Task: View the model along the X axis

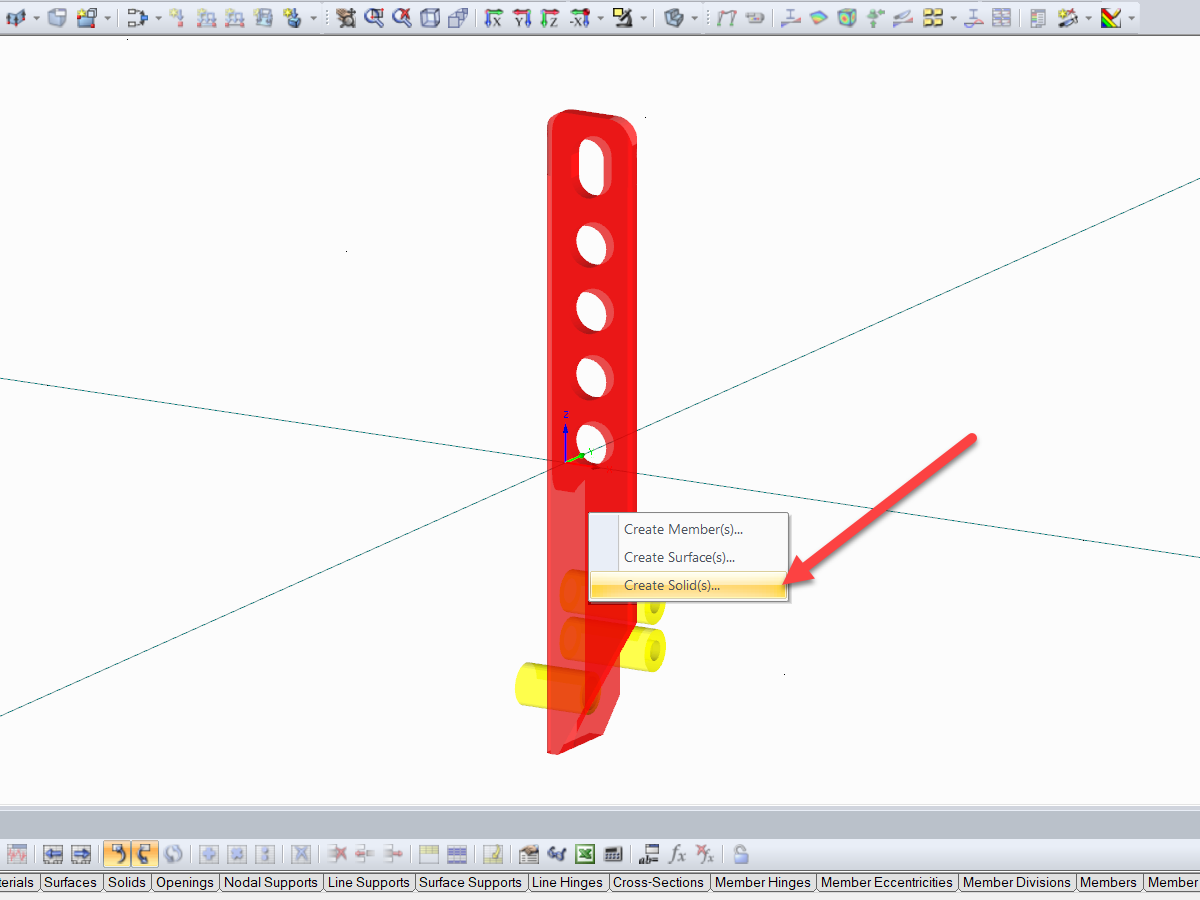Action: 492,18
